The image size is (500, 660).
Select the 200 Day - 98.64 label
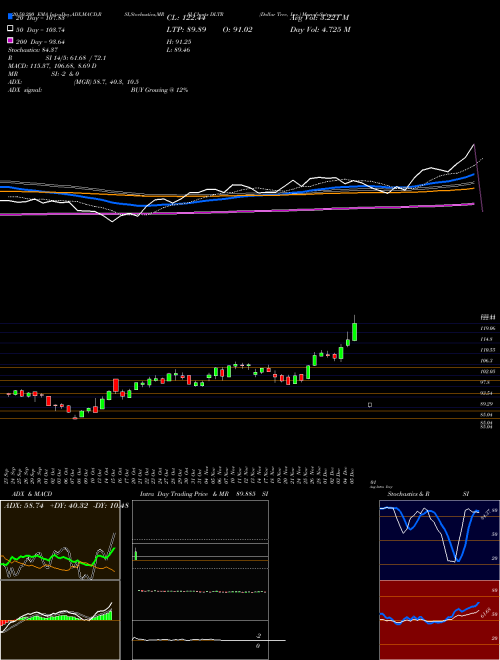pyautogui.click(x=40, y=42)
